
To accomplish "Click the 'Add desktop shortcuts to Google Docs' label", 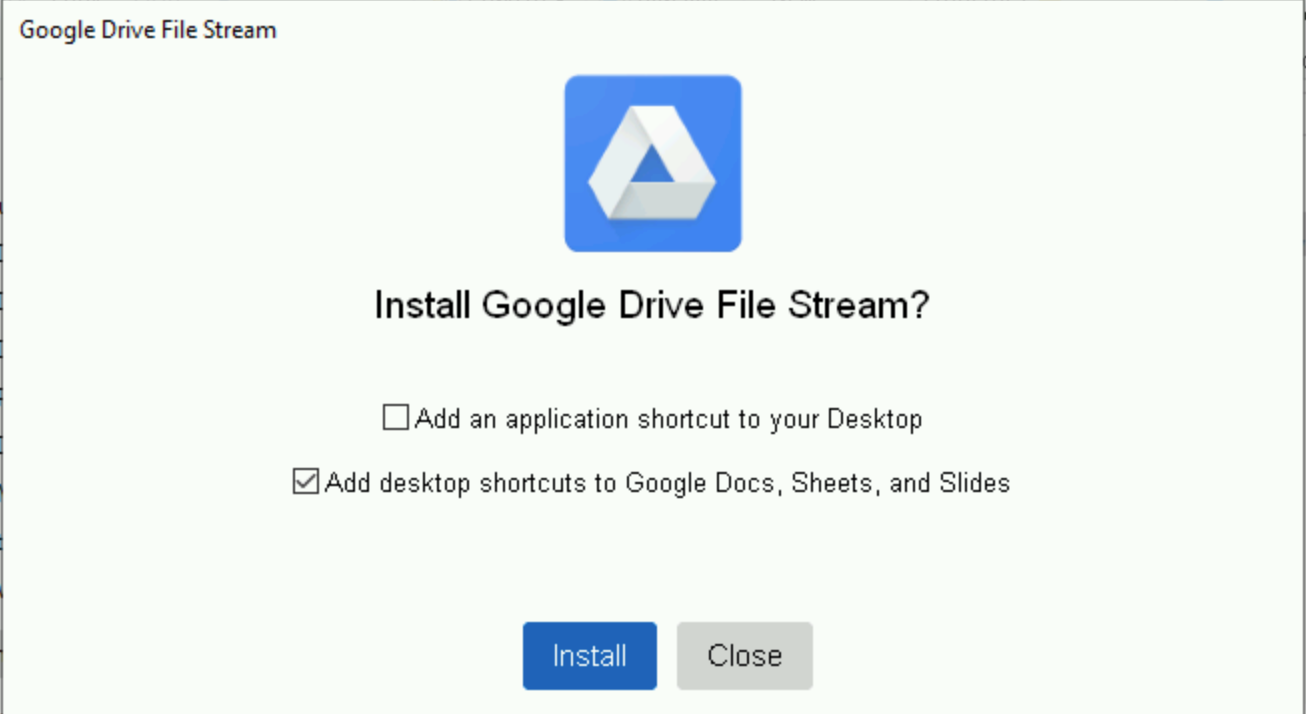I will (667, 483).
